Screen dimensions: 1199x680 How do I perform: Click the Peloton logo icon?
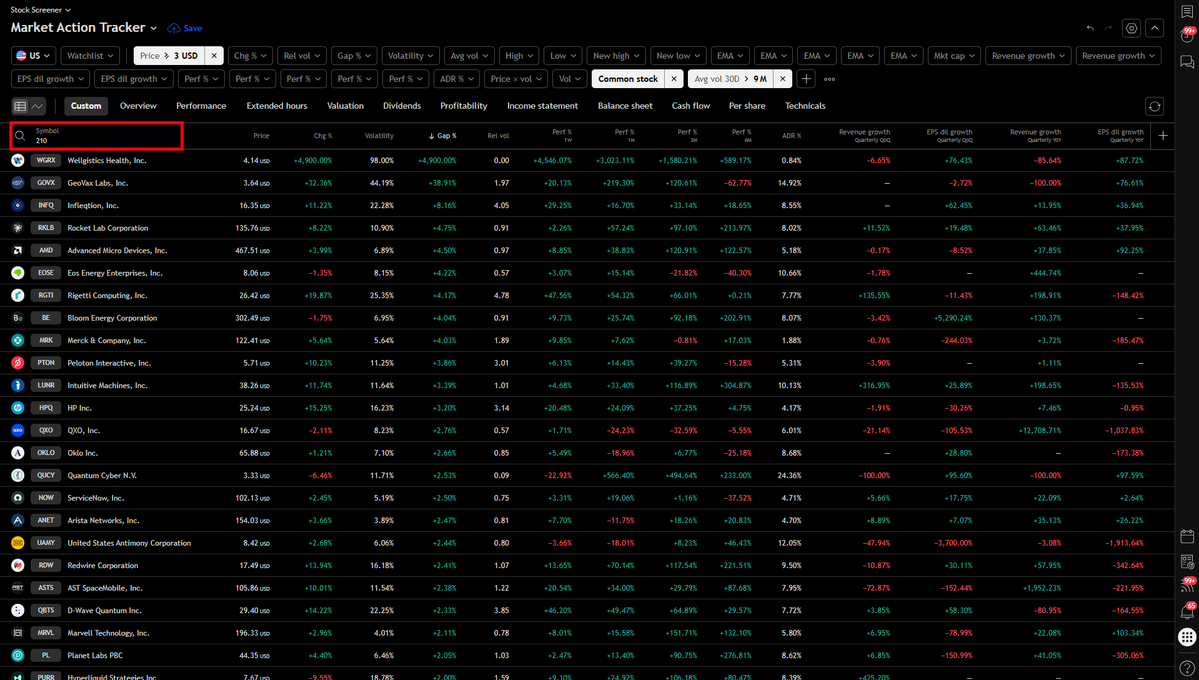pyautogui.click(x=18, y=363)
